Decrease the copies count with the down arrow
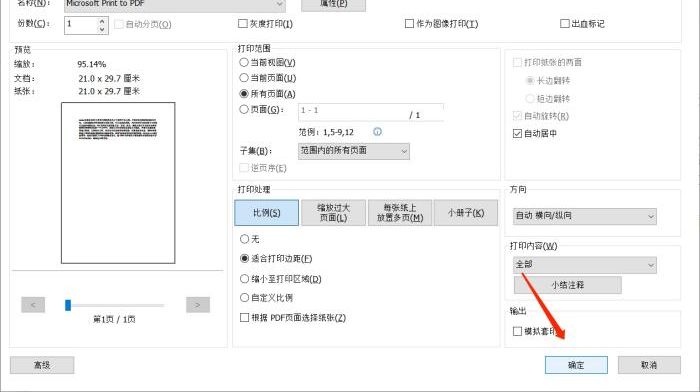700x392 pixels. [x=102, y=29]
